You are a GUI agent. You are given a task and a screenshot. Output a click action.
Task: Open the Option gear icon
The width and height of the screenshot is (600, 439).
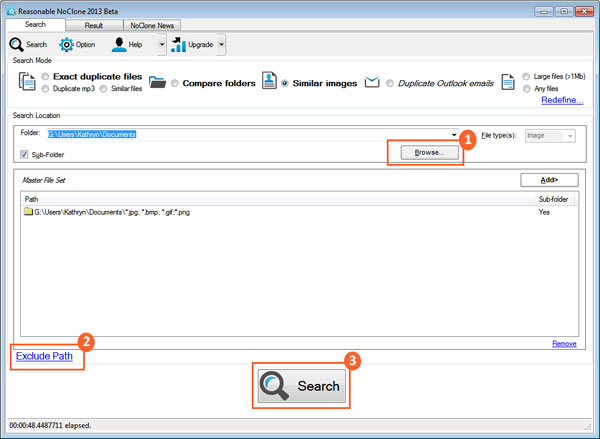tap(66, 45)
